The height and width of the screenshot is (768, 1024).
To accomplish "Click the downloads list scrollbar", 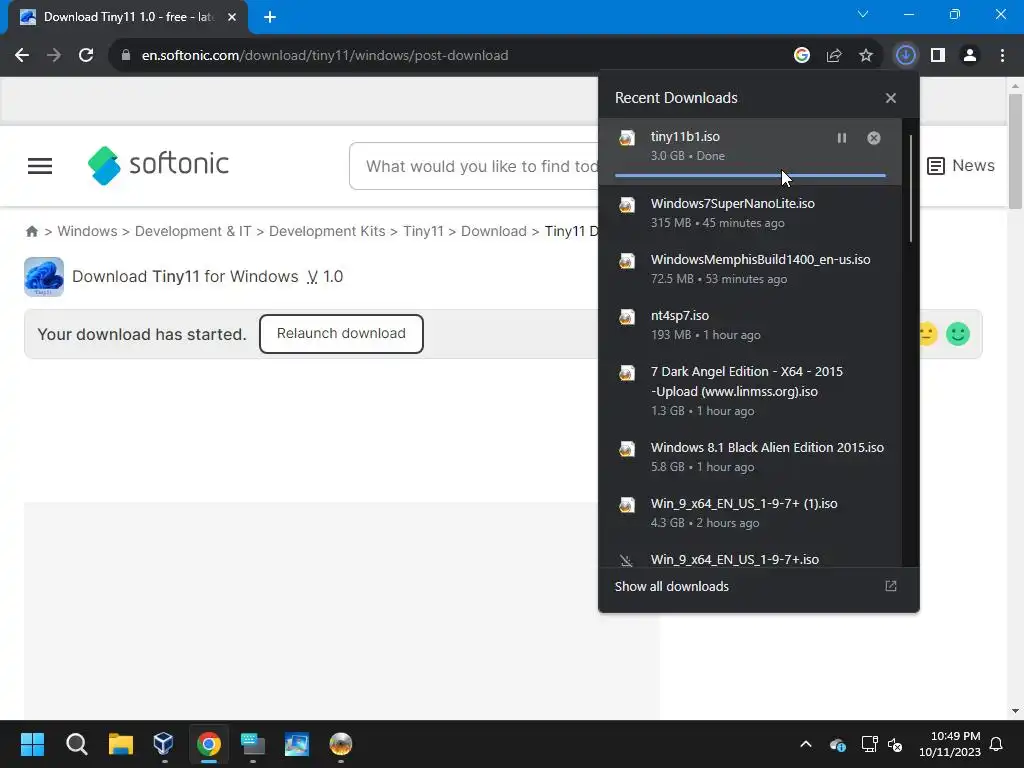I will click(910, 189).
